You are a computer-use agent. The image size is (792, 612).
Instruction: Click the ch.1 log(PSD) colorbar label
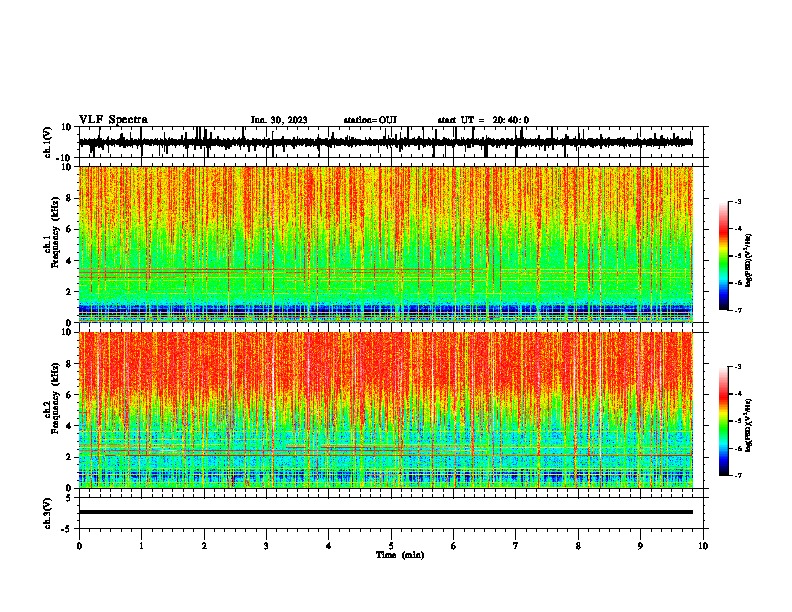[748, 260]
